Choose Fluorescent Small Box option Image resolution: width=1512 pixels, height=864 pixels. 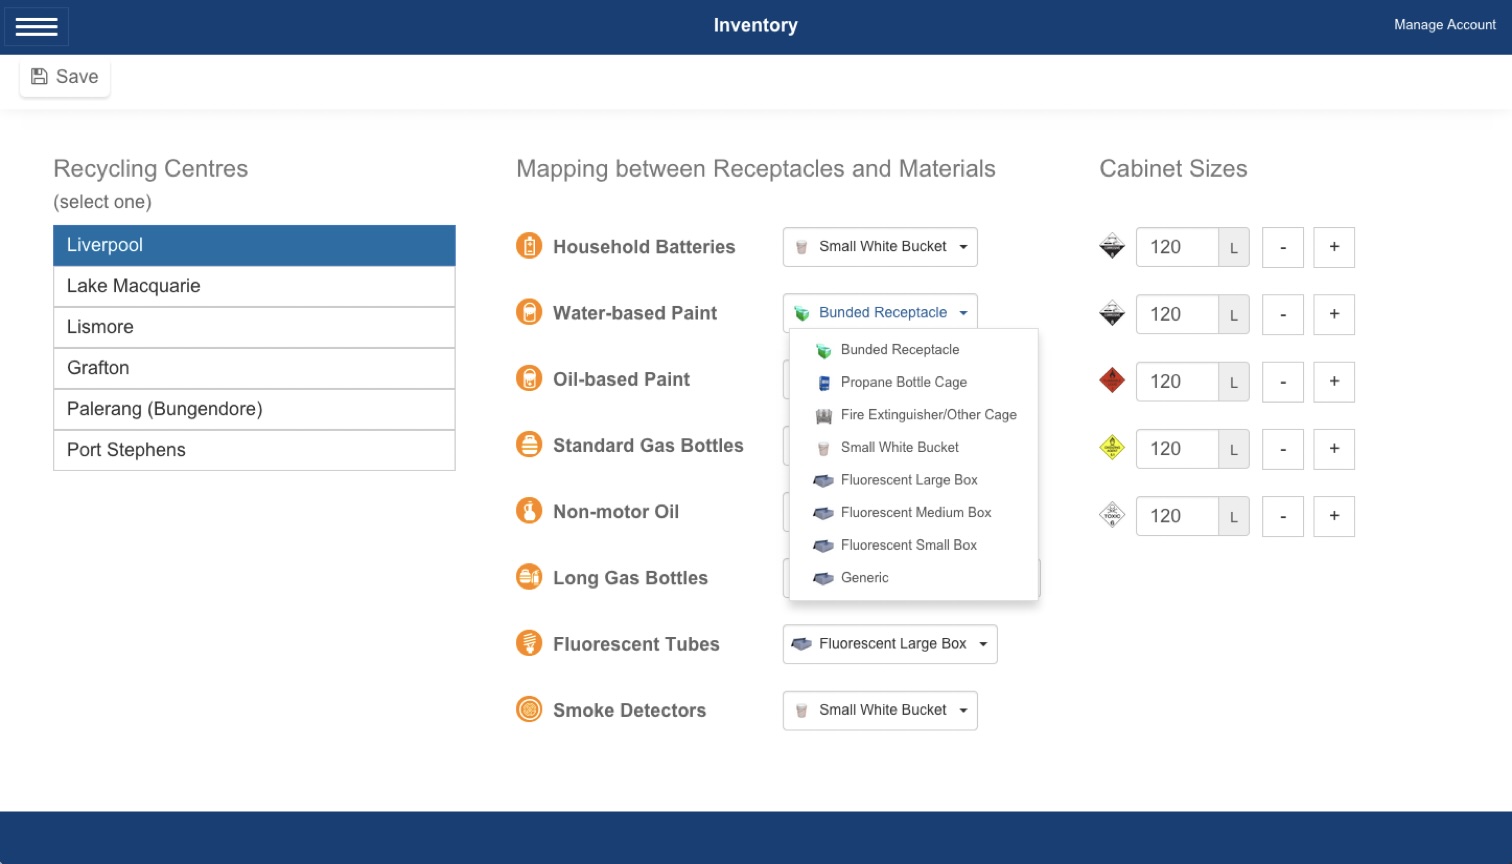point(914,545)
